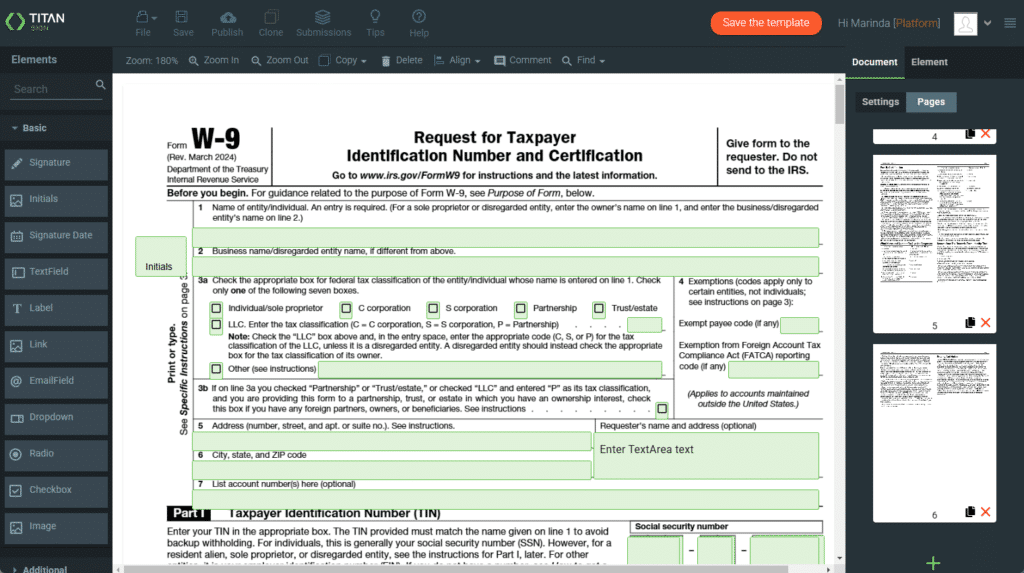Screen dimensions: 1024x573
Task: Expand the Find dropdown menu
Action: (x=583, y=60)
